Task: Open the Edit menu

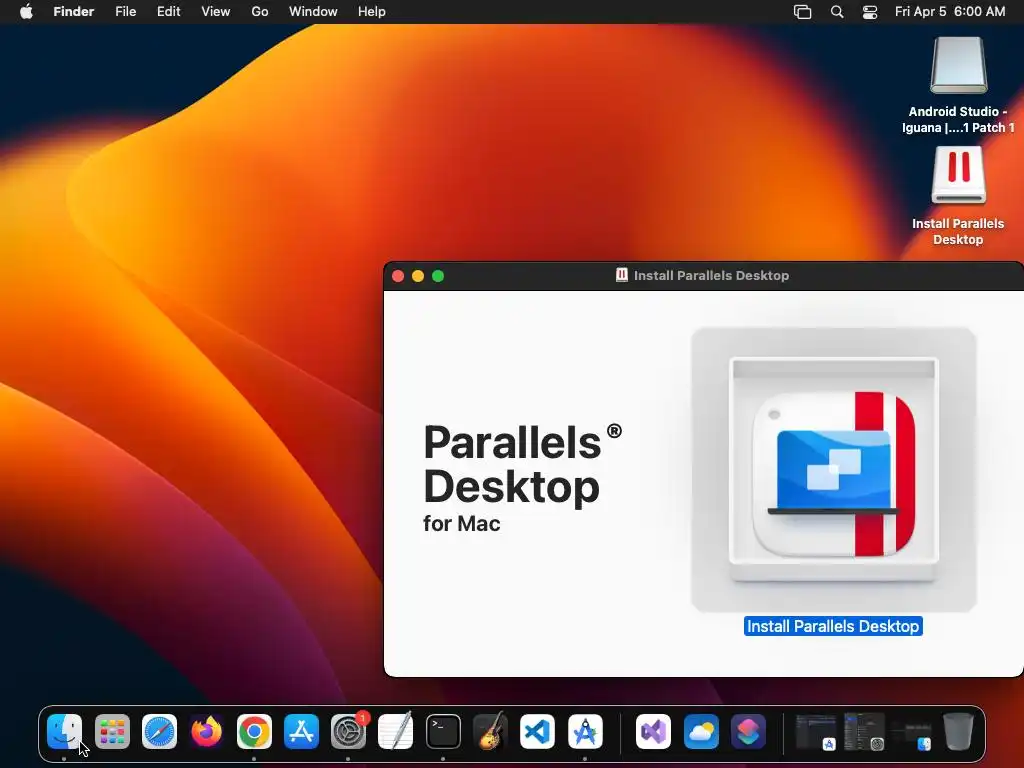Action: pos(168,12)
